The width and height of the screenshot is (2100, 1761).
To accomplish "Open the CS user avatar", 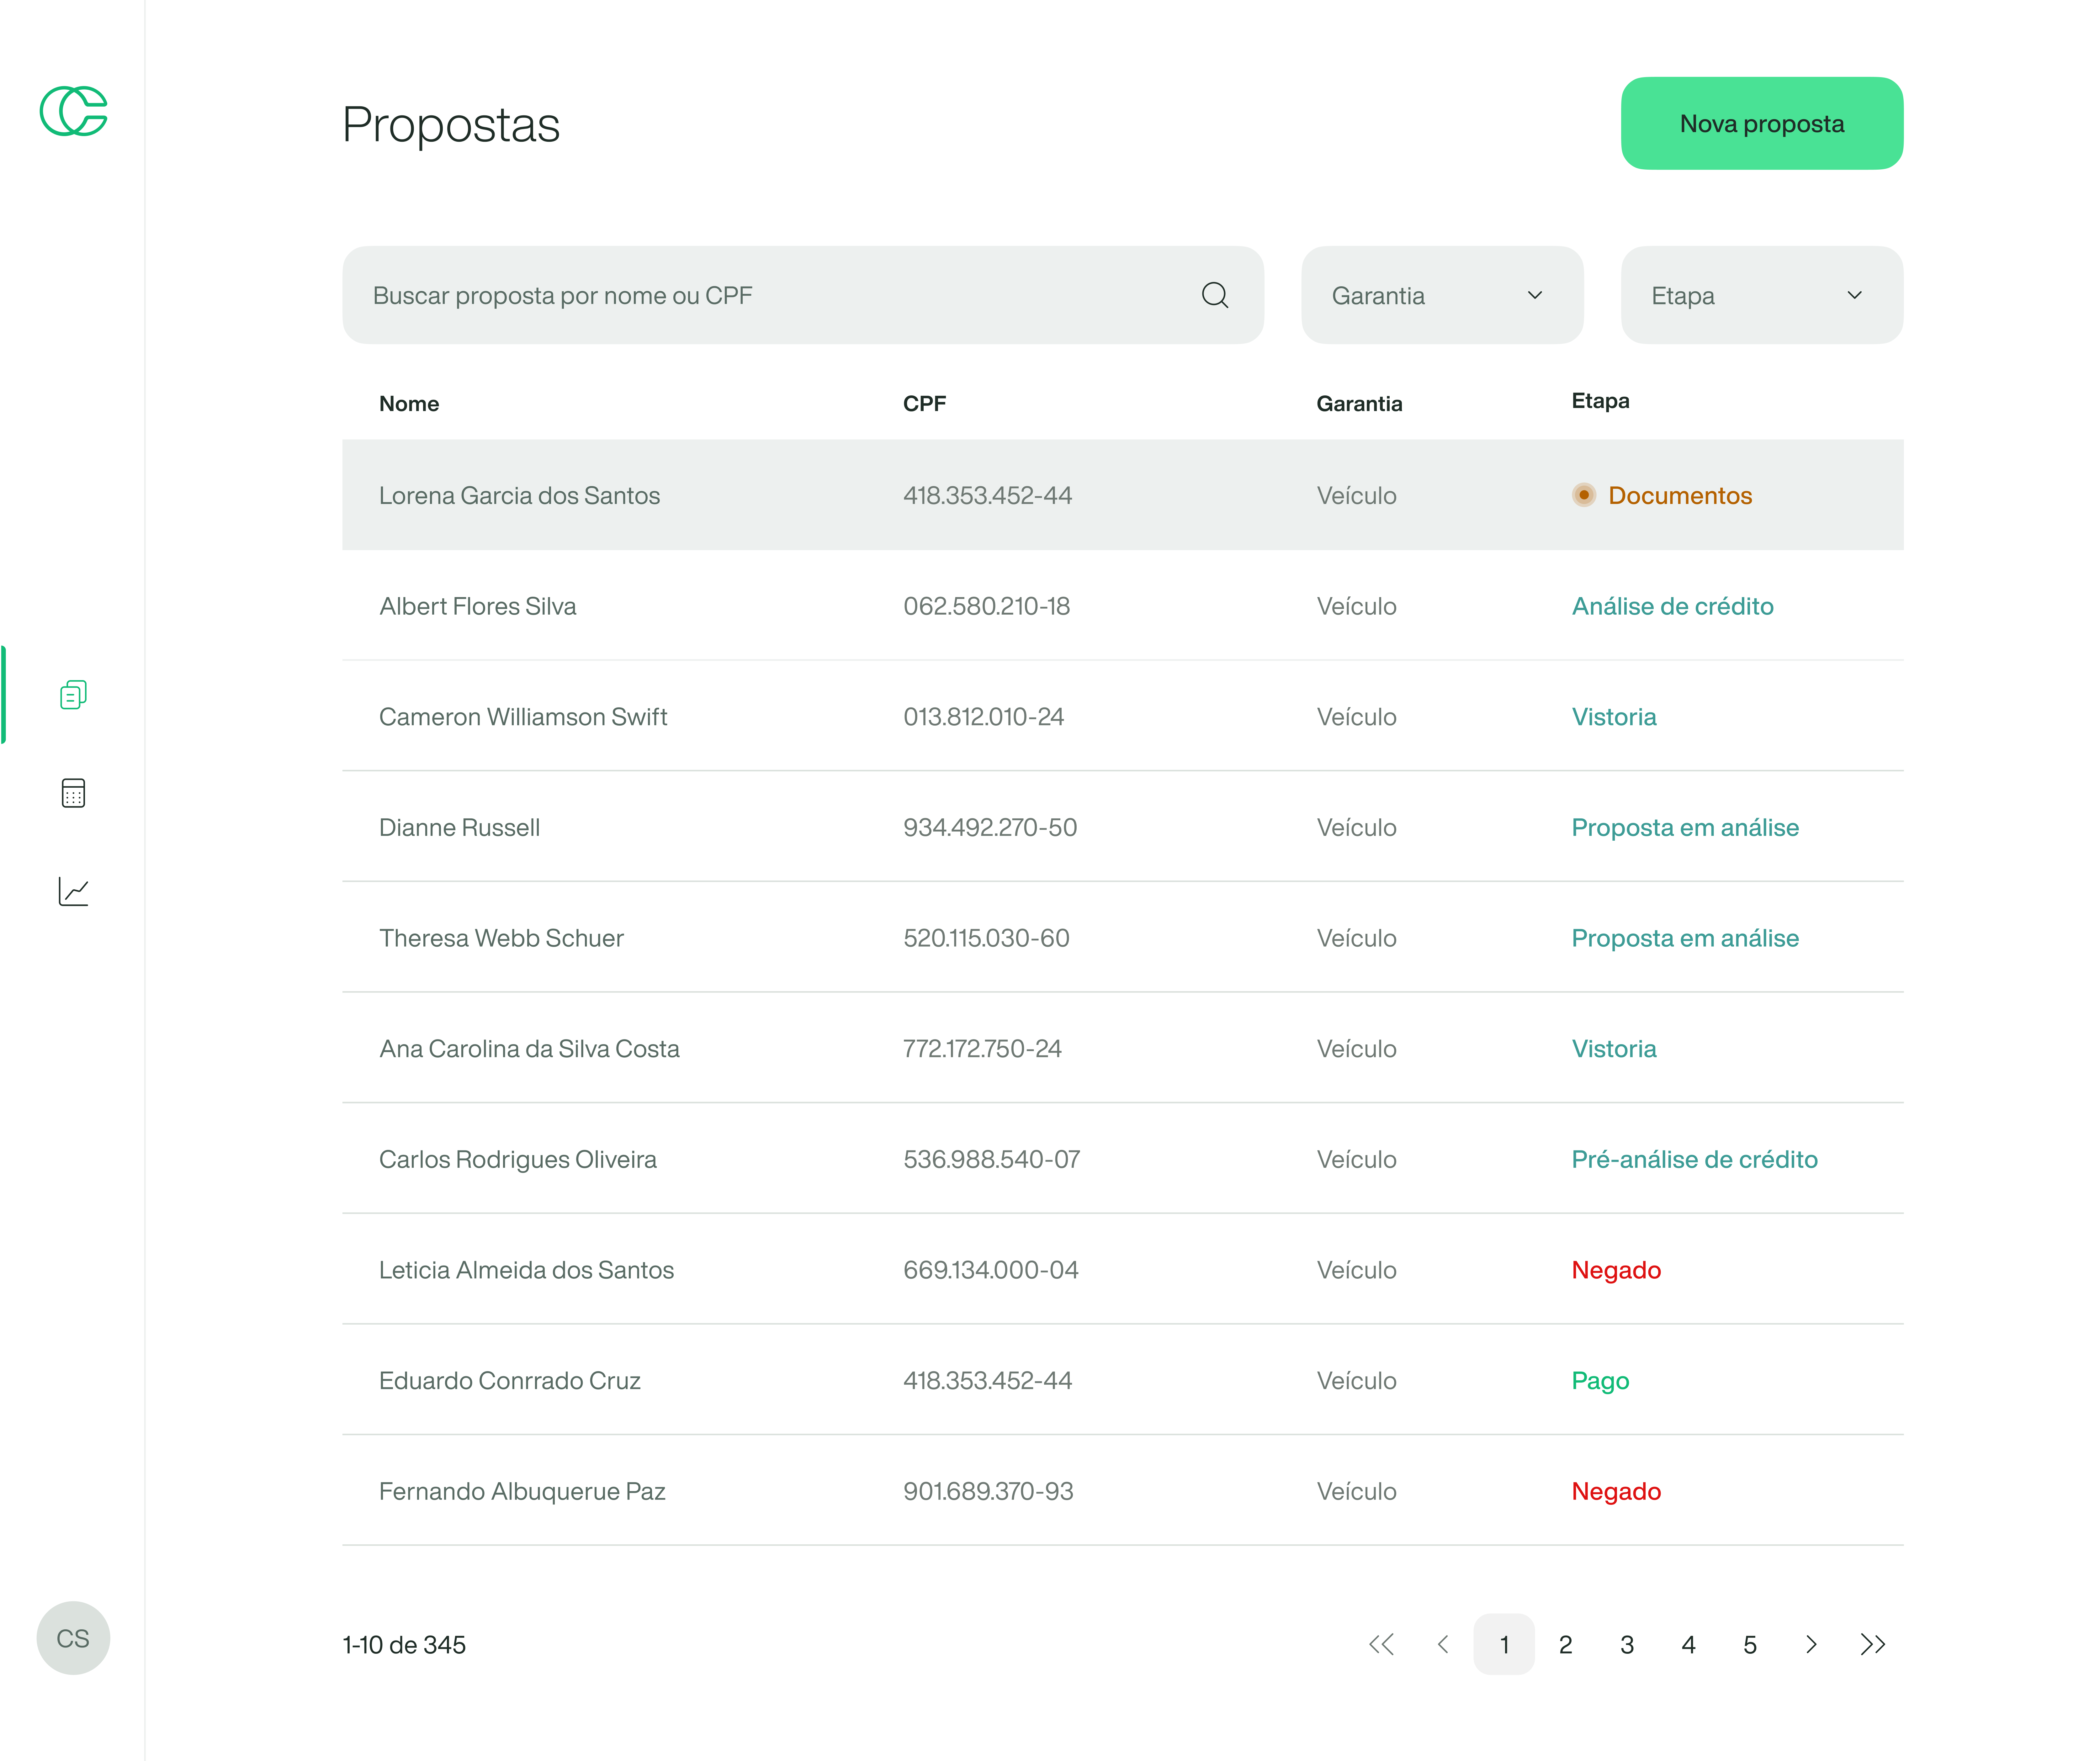I will tap(73, 1638).
